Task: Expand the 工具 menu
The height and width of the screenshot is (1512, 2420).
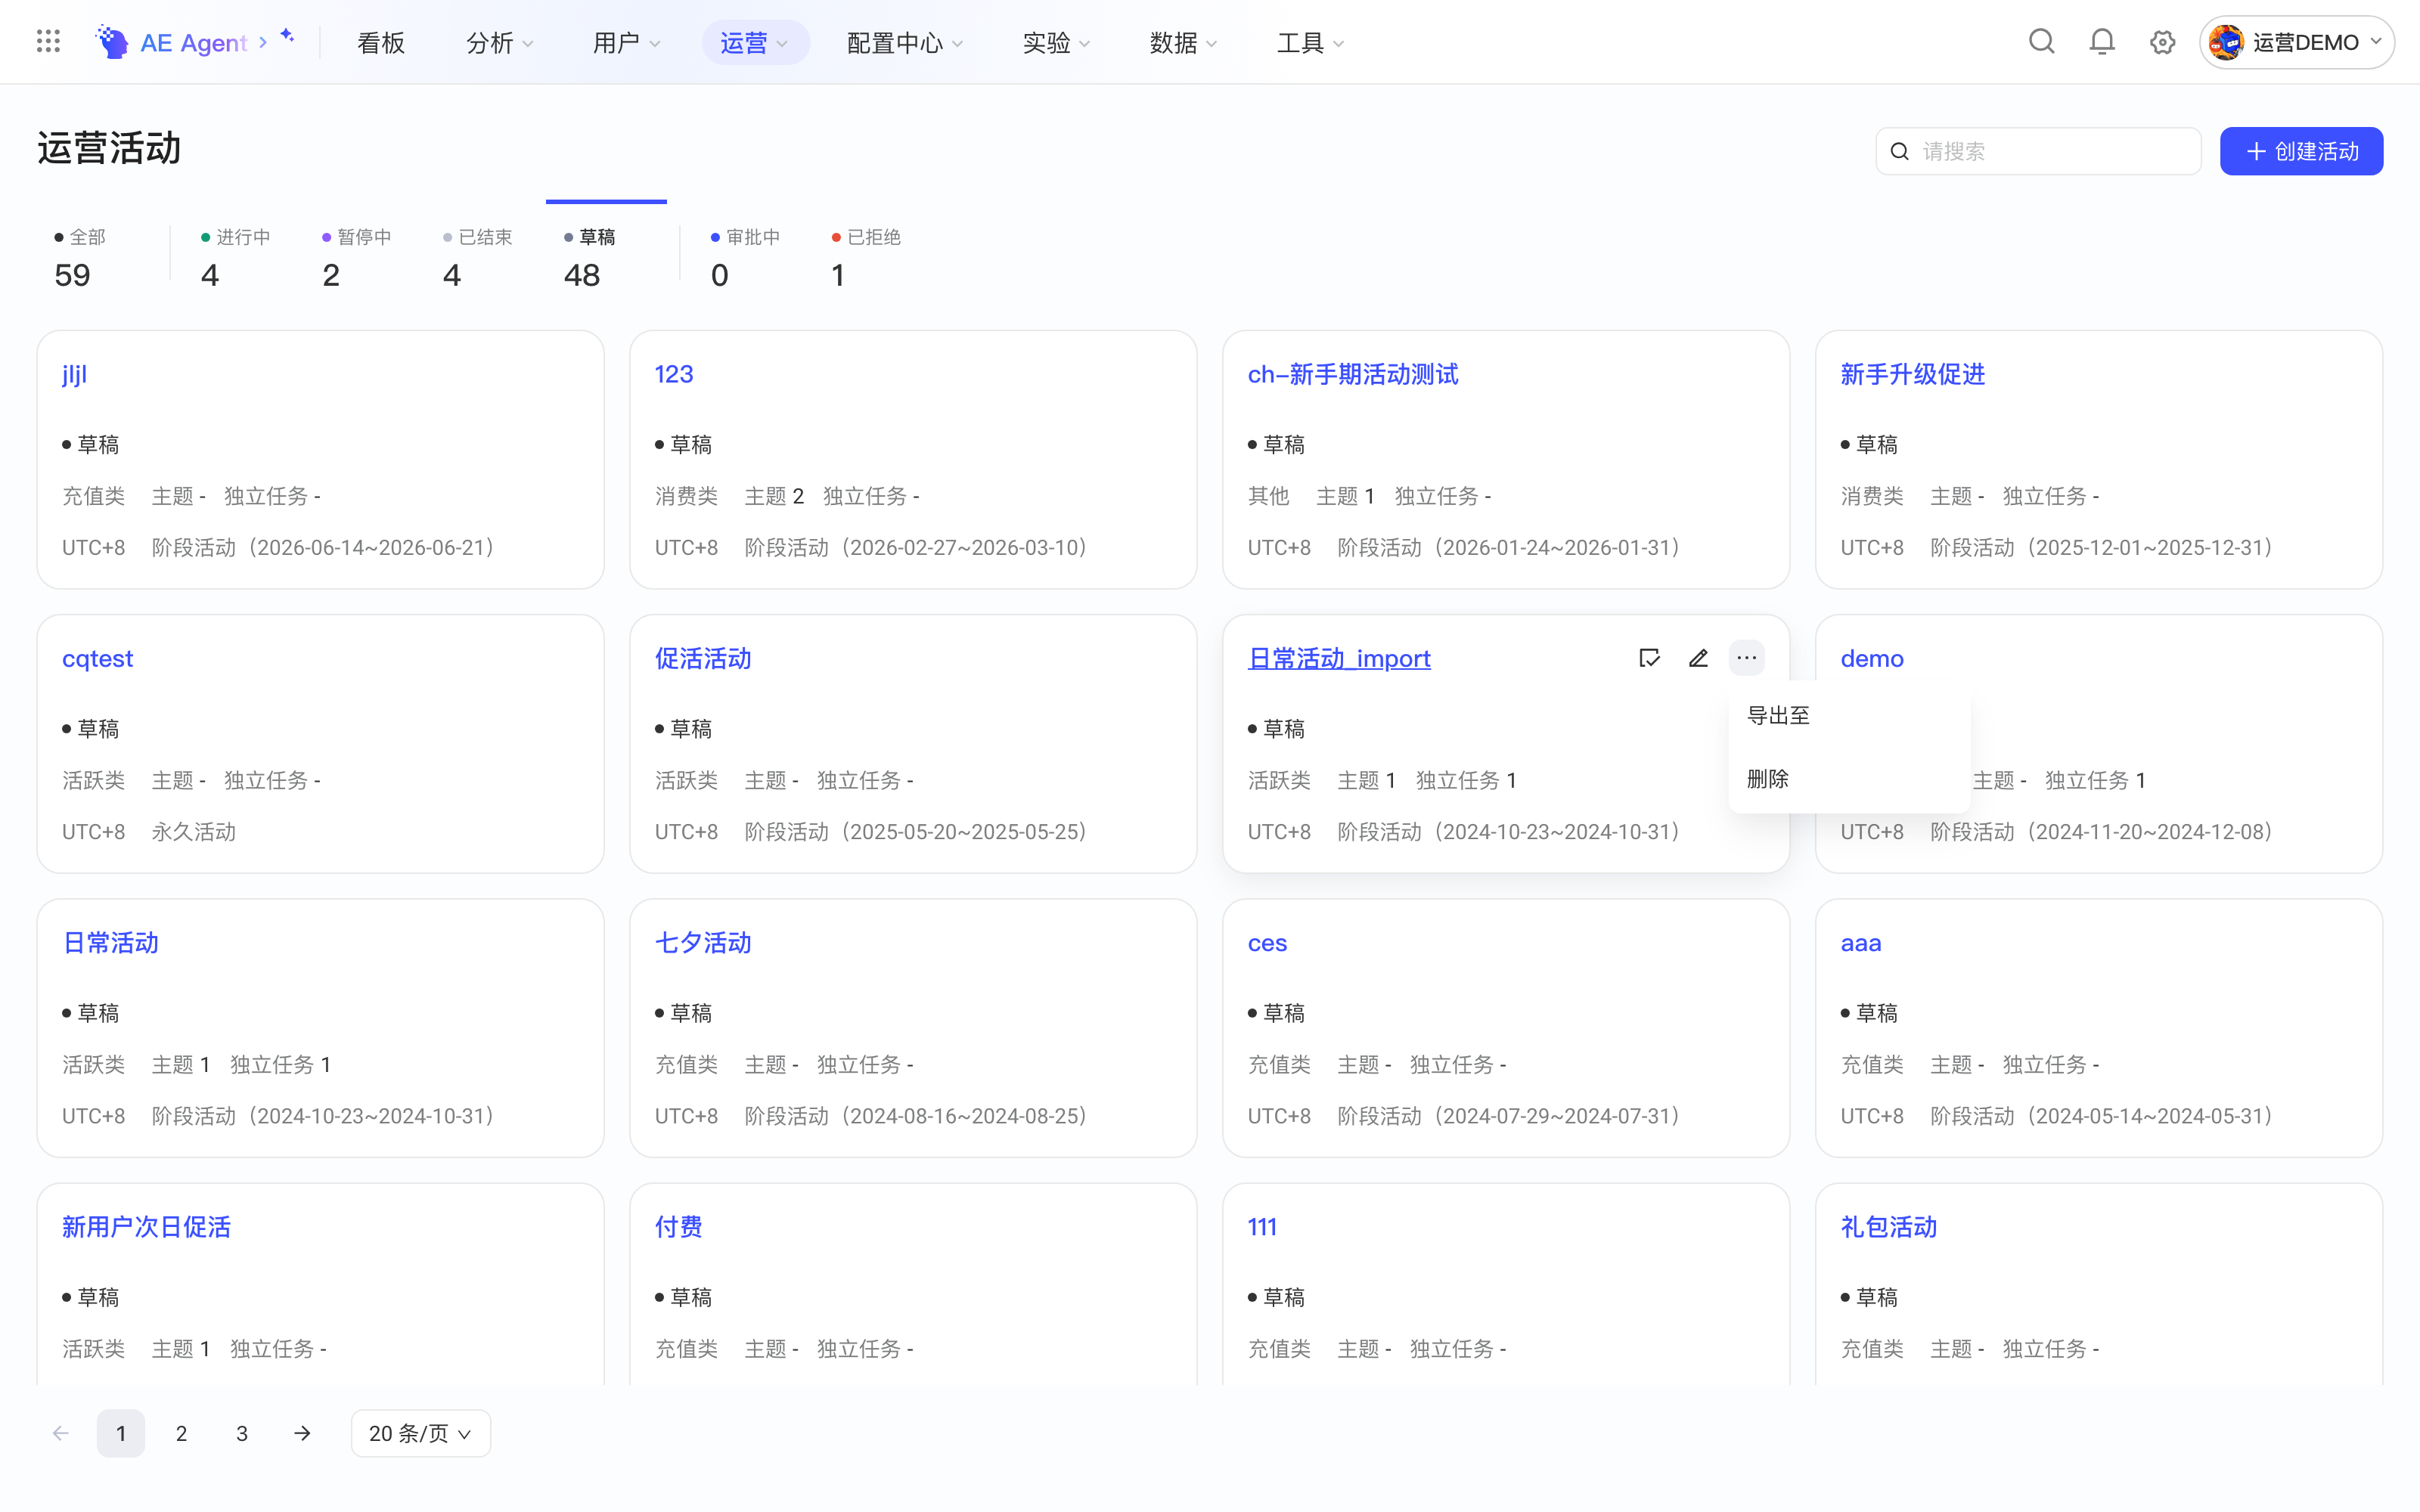Action: coord(1310,43)
